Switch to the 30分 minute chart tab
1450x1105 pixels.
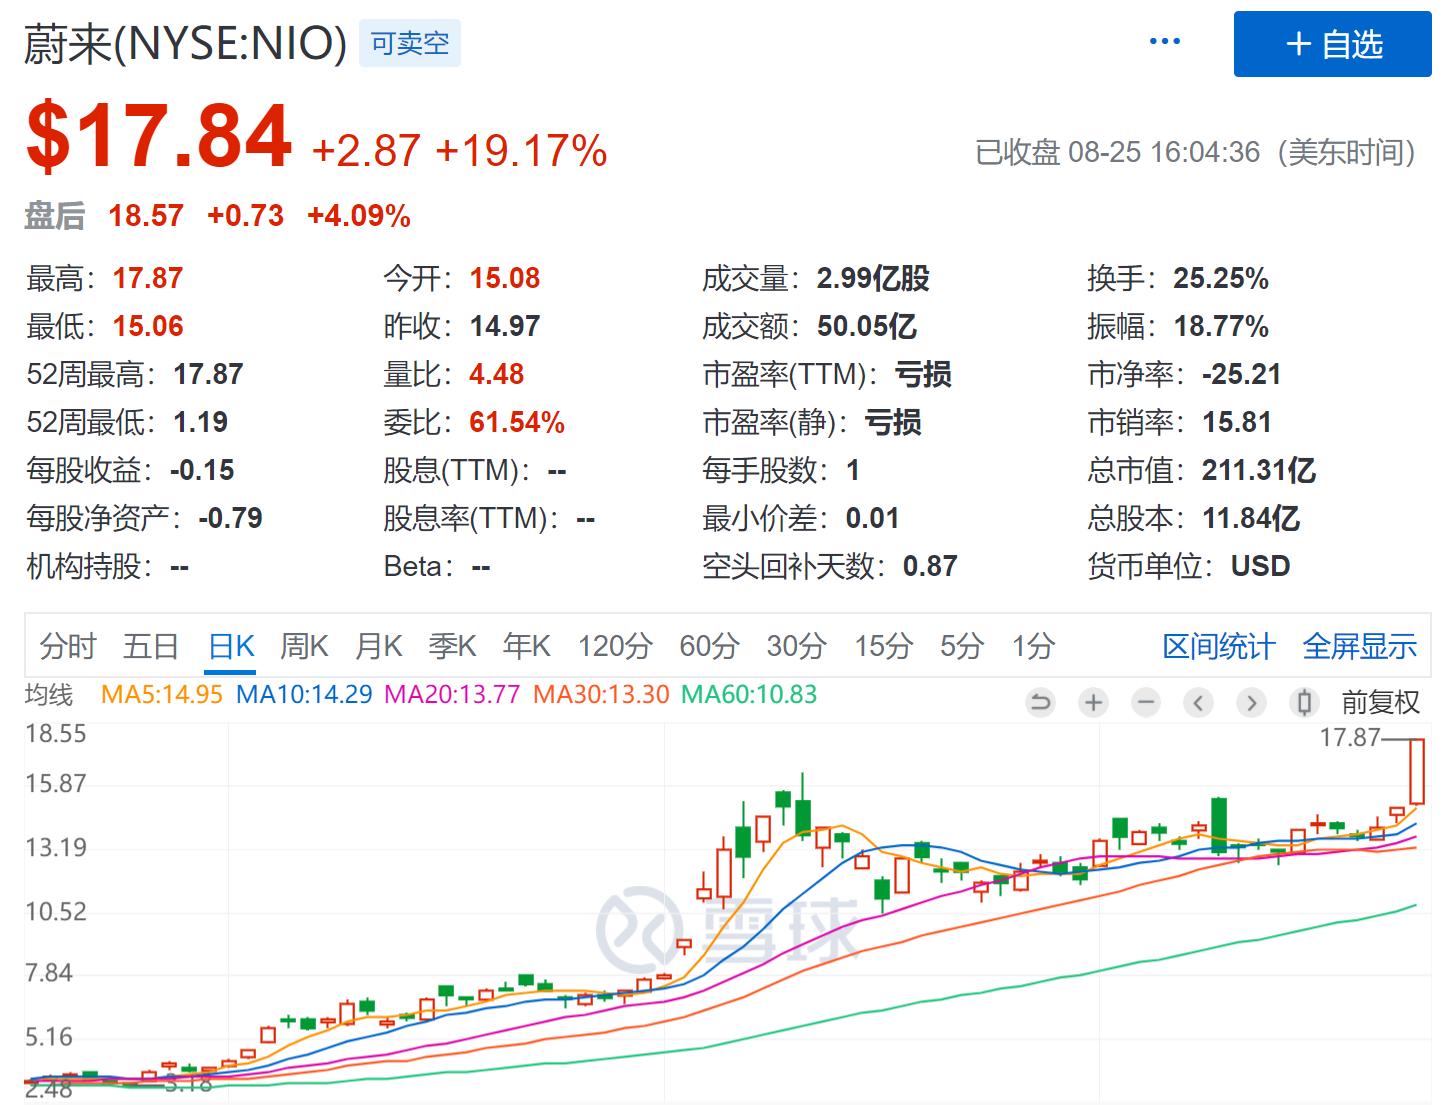(x=797, y=646)
